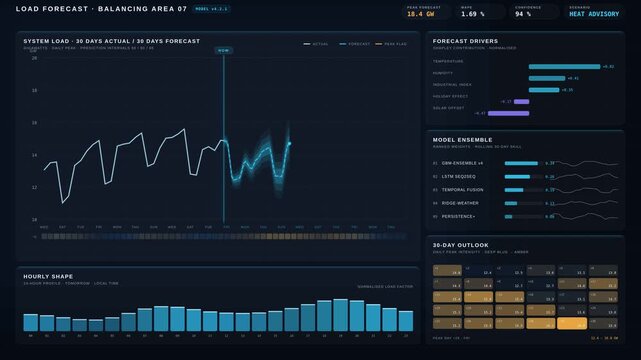
Task: Click the daily intensity strip below the chart
Action: click(224, 236)
